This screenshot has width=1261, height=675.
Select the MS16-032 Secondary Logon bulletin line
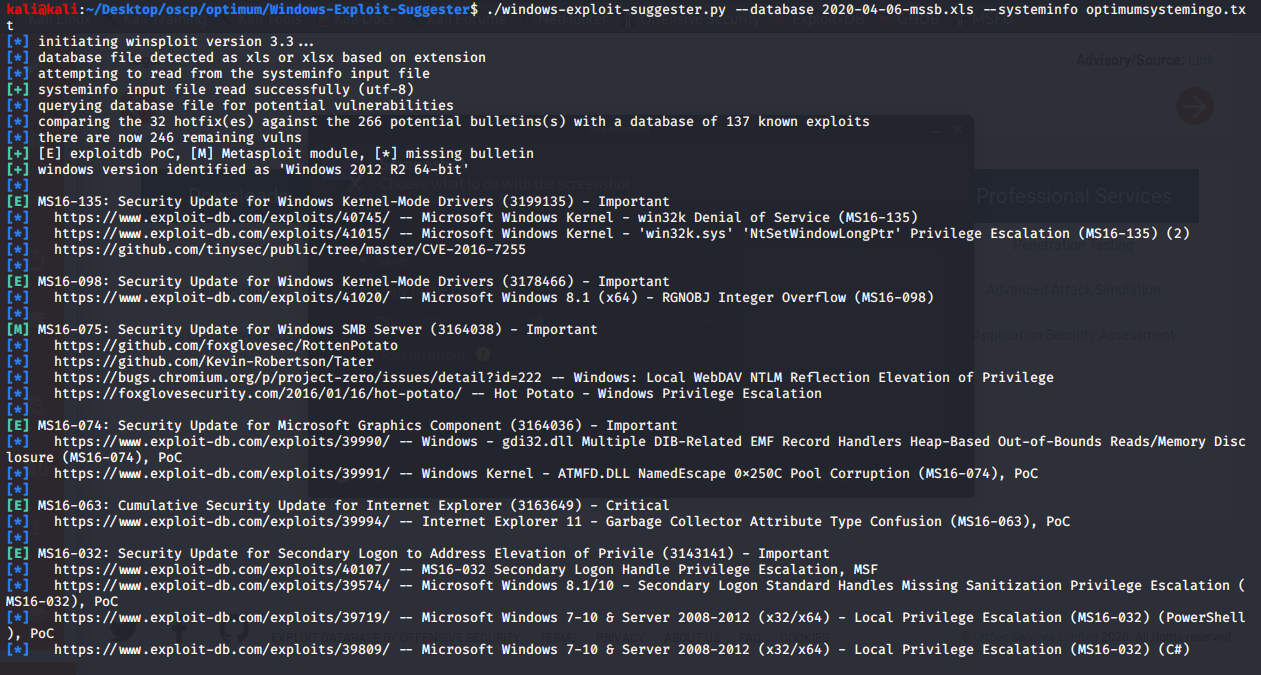pyautogui.click(x=434, y=553)
